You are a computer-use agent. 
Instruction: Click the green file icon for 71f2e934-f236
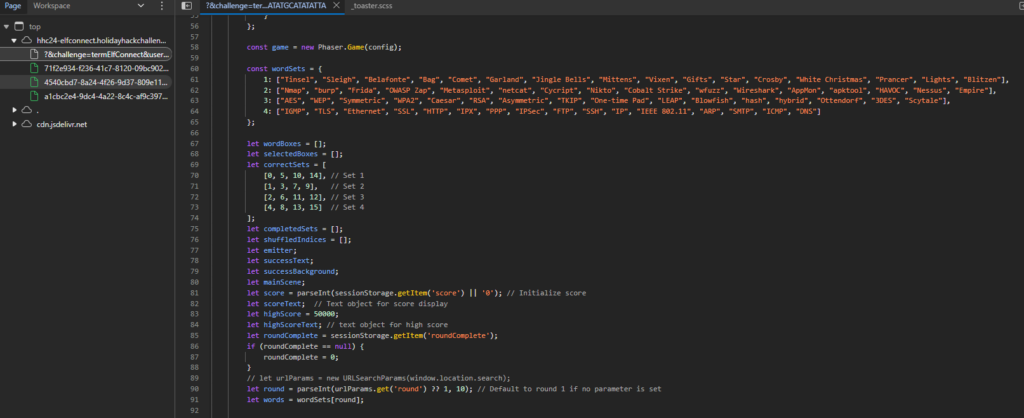coord(36,68)
